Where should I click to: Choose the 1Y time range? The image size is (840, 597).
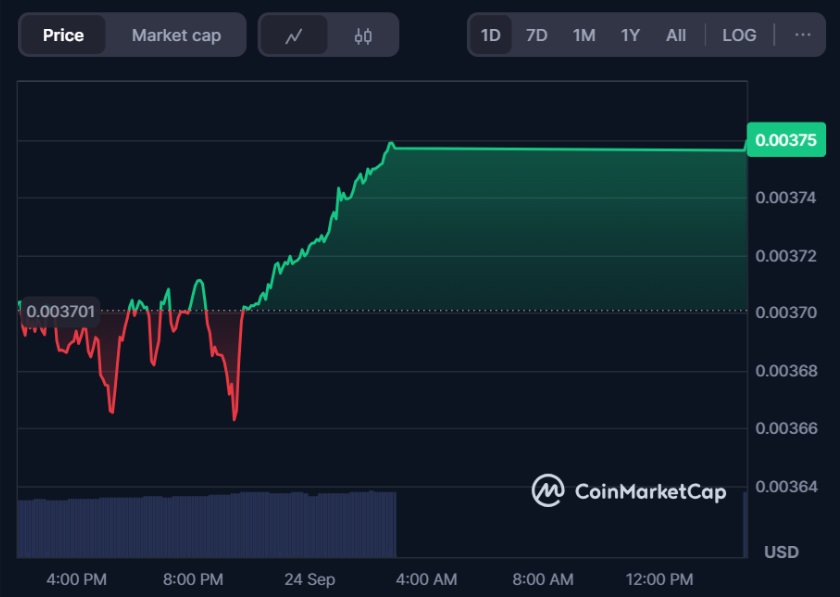pos(630,35)
